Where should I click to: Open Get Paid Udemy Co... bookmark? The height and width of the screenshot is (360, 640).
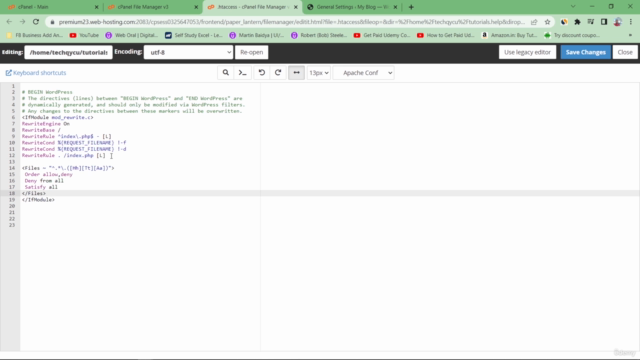382,35
